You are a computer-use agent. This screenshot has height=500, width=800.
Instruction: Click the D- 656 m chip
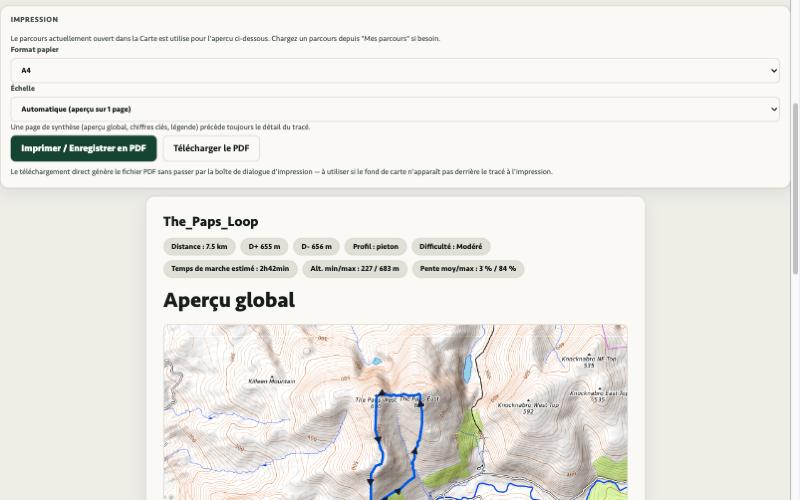[316, 246]
